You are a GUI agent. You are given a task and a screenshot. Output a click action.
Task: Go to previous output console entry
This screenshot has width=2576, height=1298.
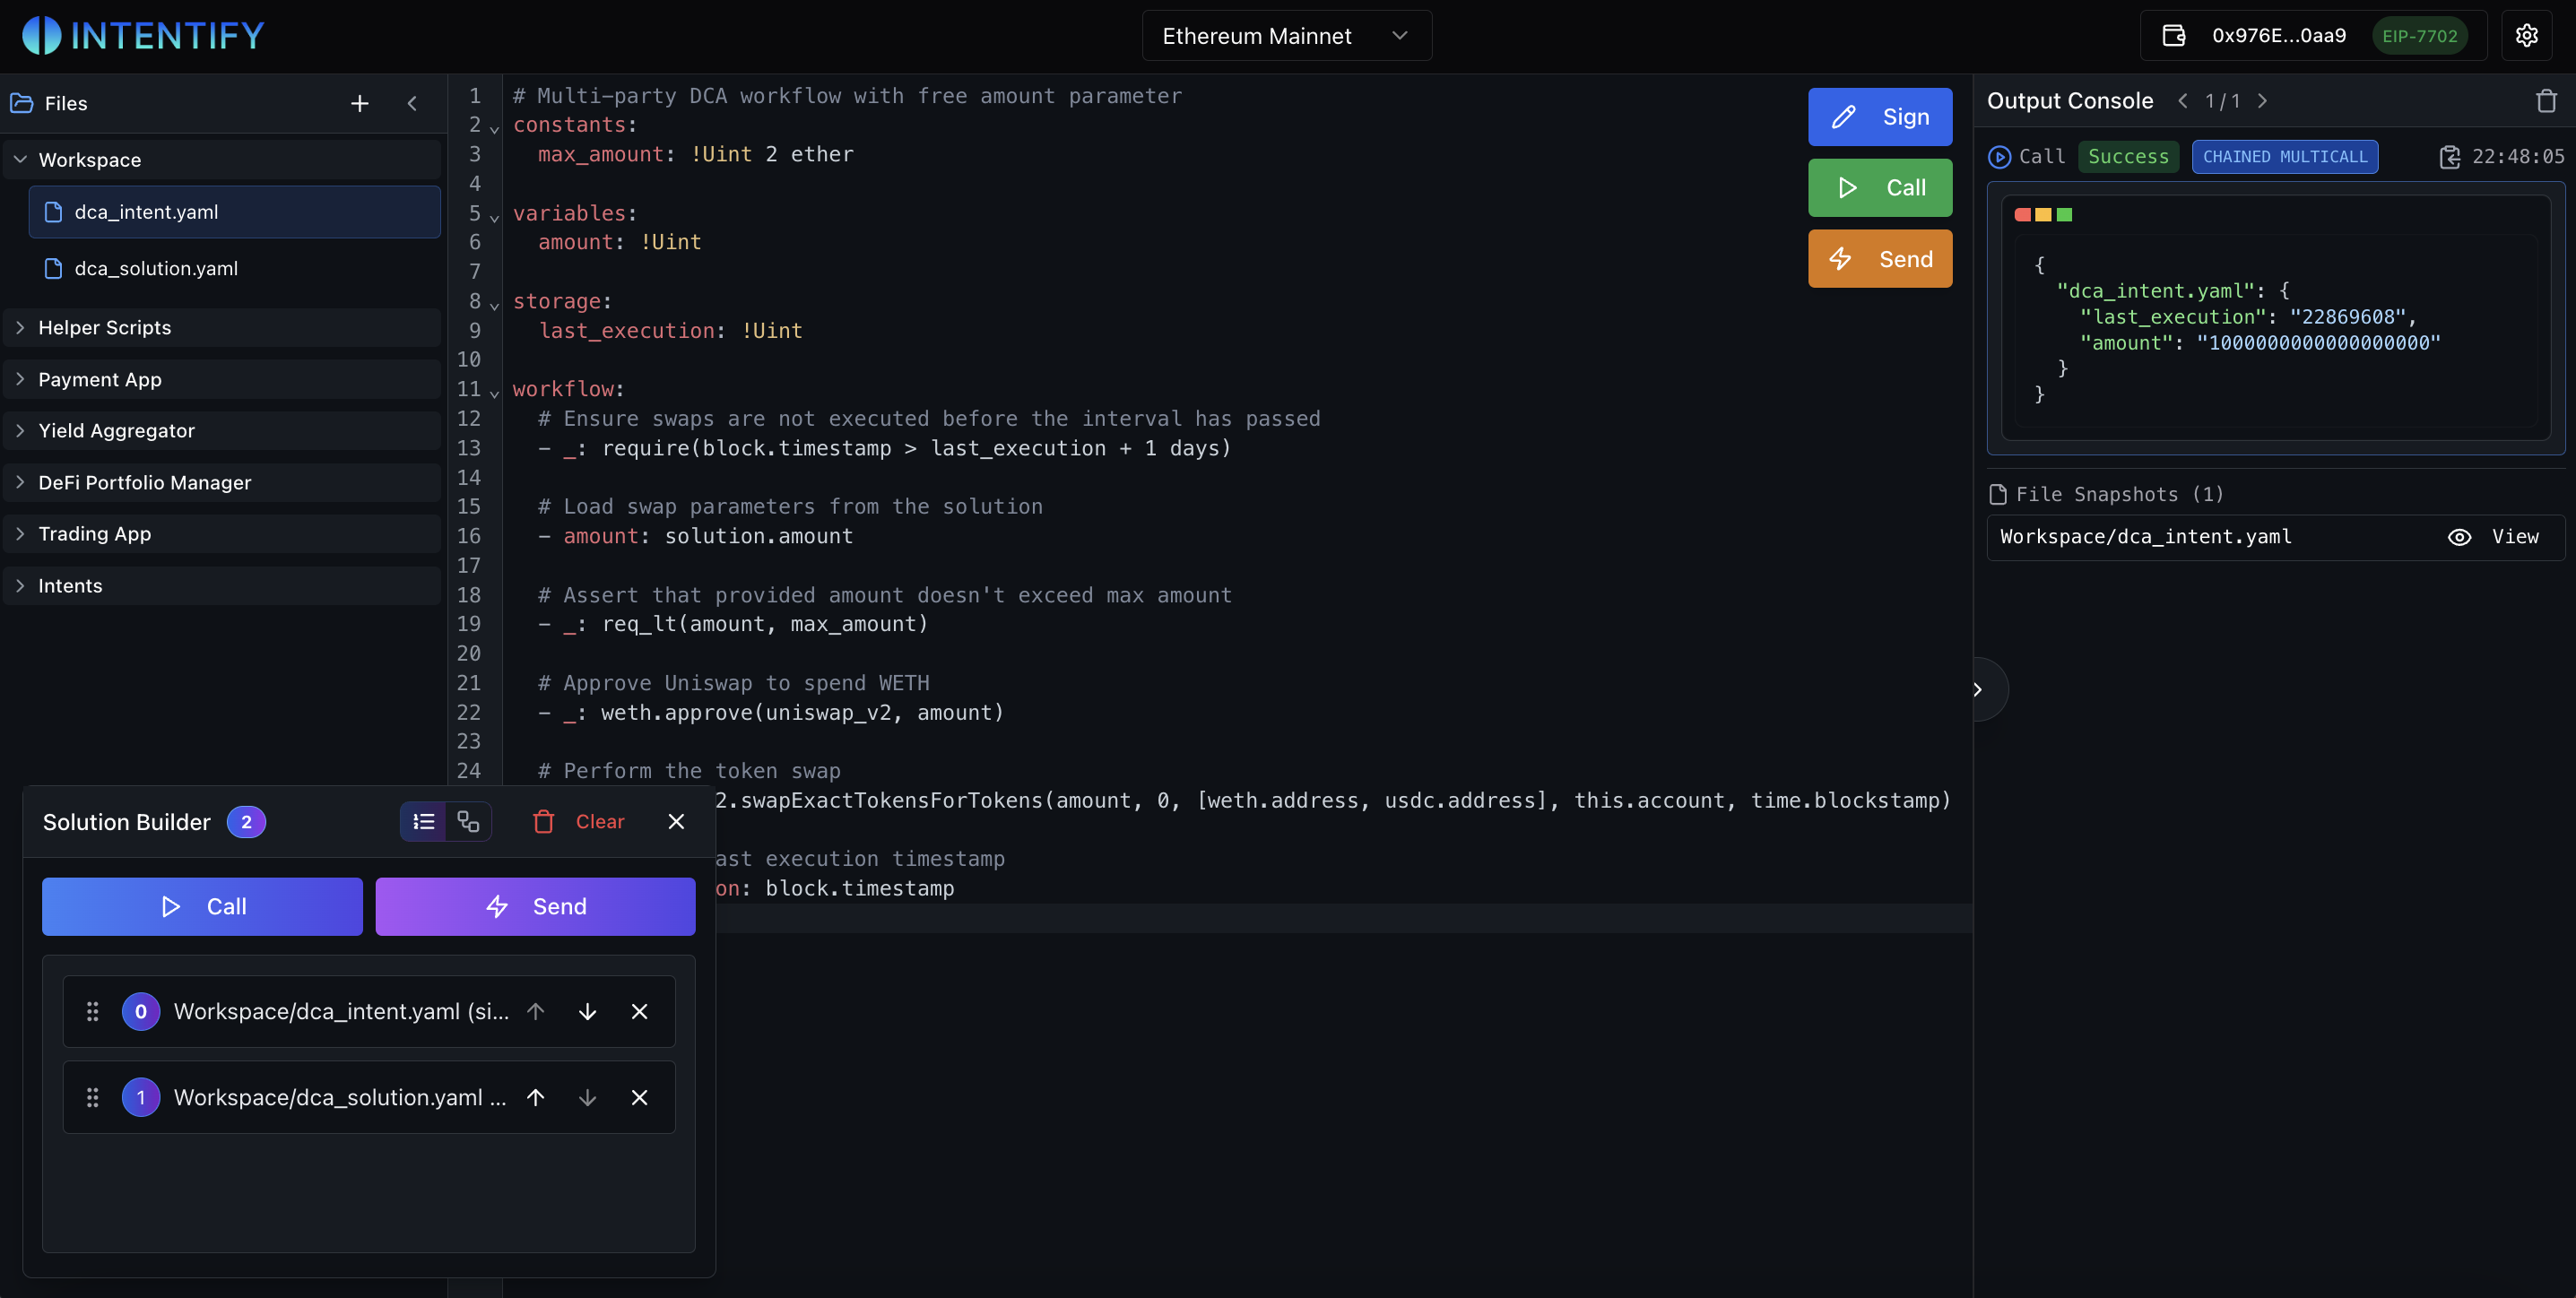click(2183, 101)
